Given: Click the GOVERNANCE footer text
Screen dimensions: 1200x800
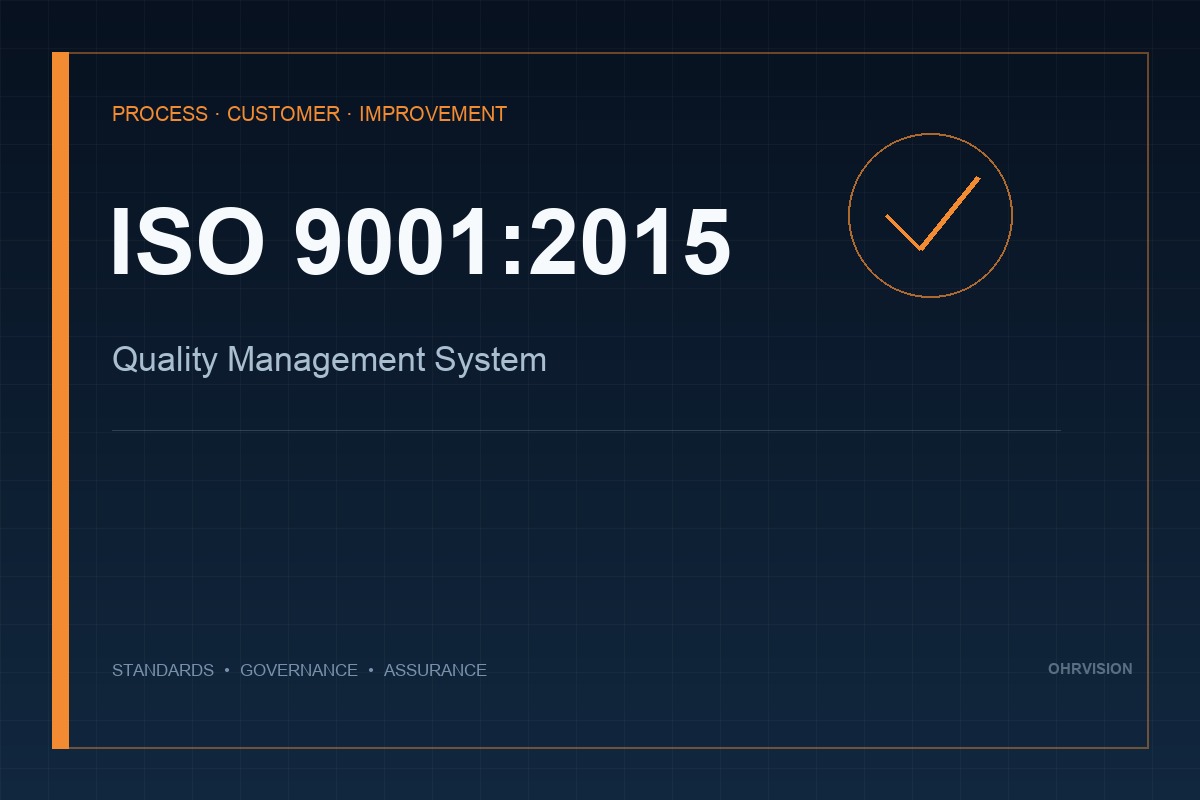Looking at the screenshot, I should coord(299,670).
